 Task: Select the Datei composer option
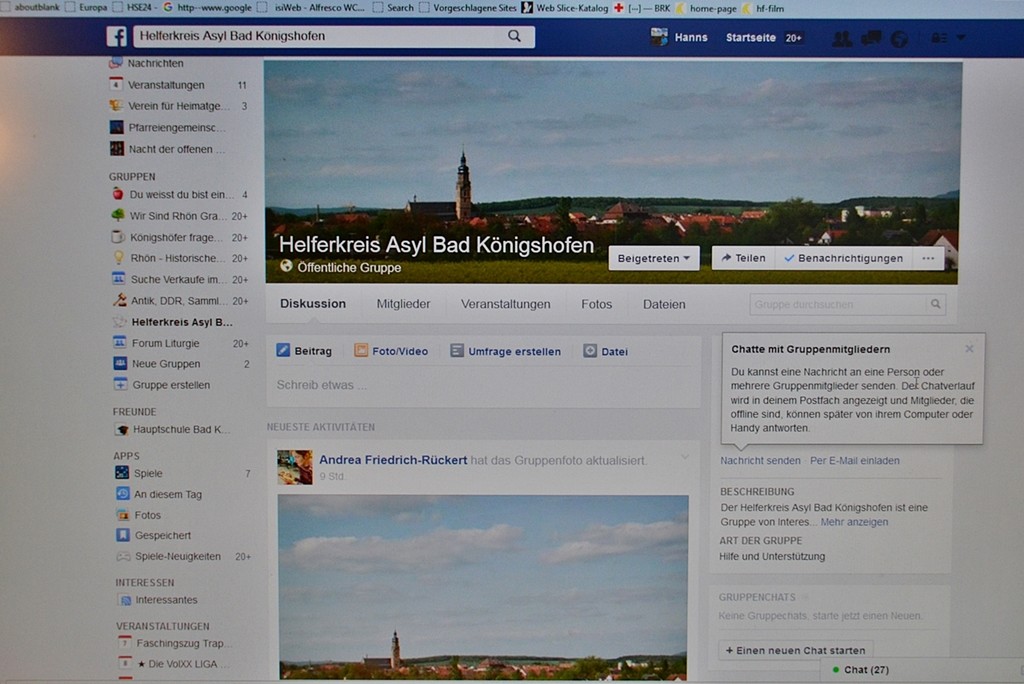pyautogui.click(x=605, y=351)
